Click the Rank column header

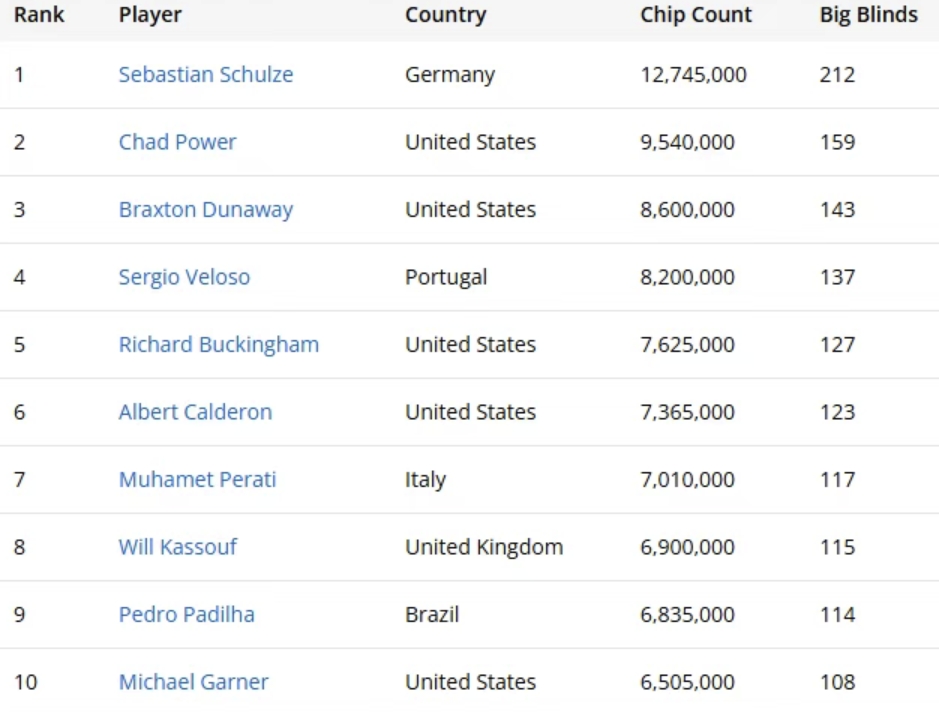pyautogui.click(x=39, y=15)
